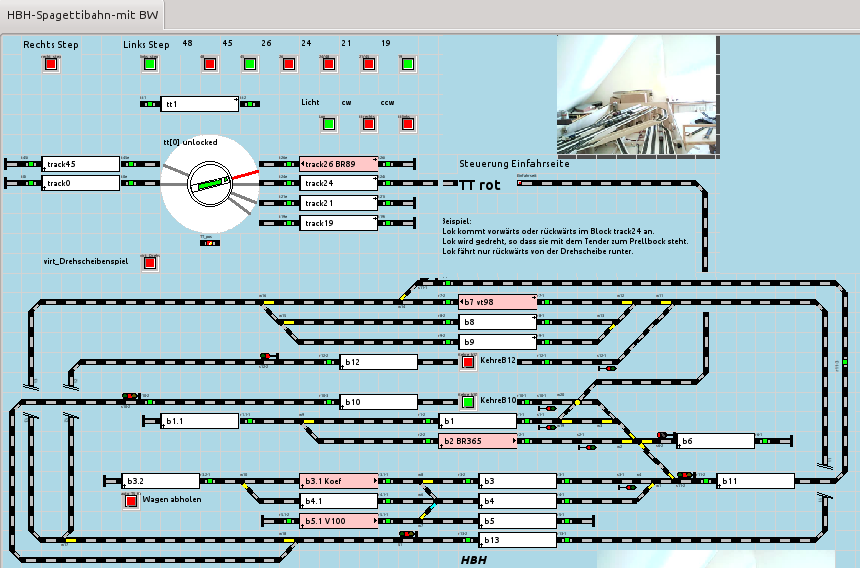Image resolution: width=860 pixels, height=568 pixels.
Task: Select the tt1 block above the turntable
Action: click(x=199, y=104)
